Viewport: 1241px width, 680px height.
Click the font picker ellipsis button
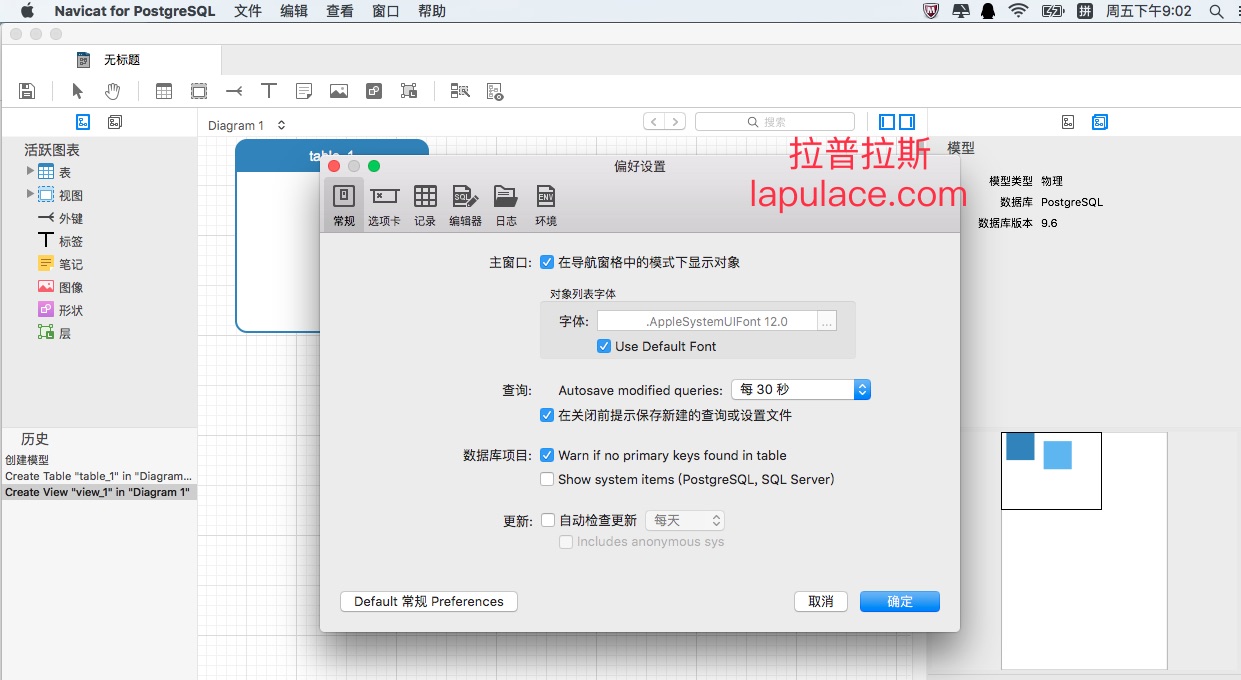click(827, 321)
